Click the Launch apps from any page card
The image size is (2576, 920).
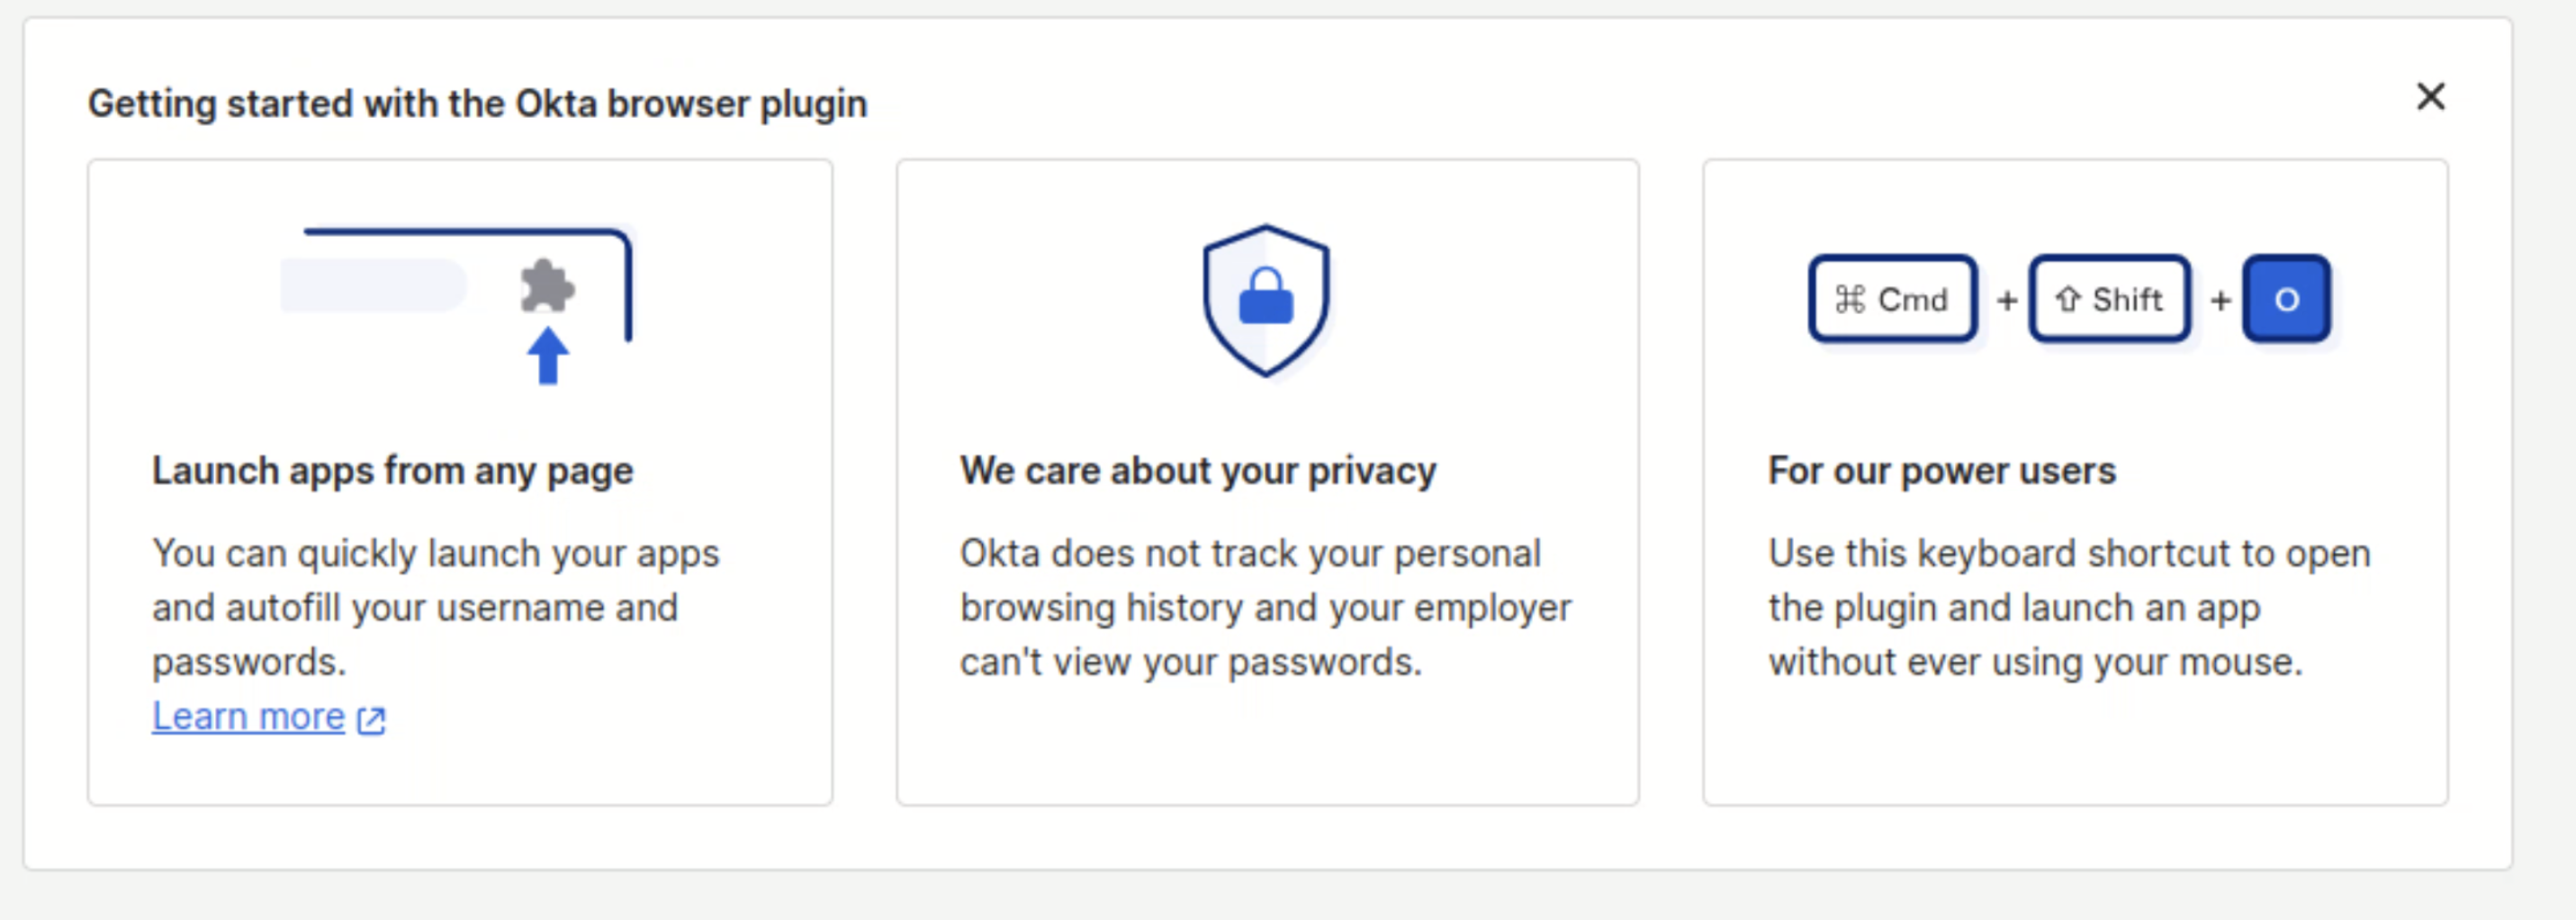pos(460,480)
